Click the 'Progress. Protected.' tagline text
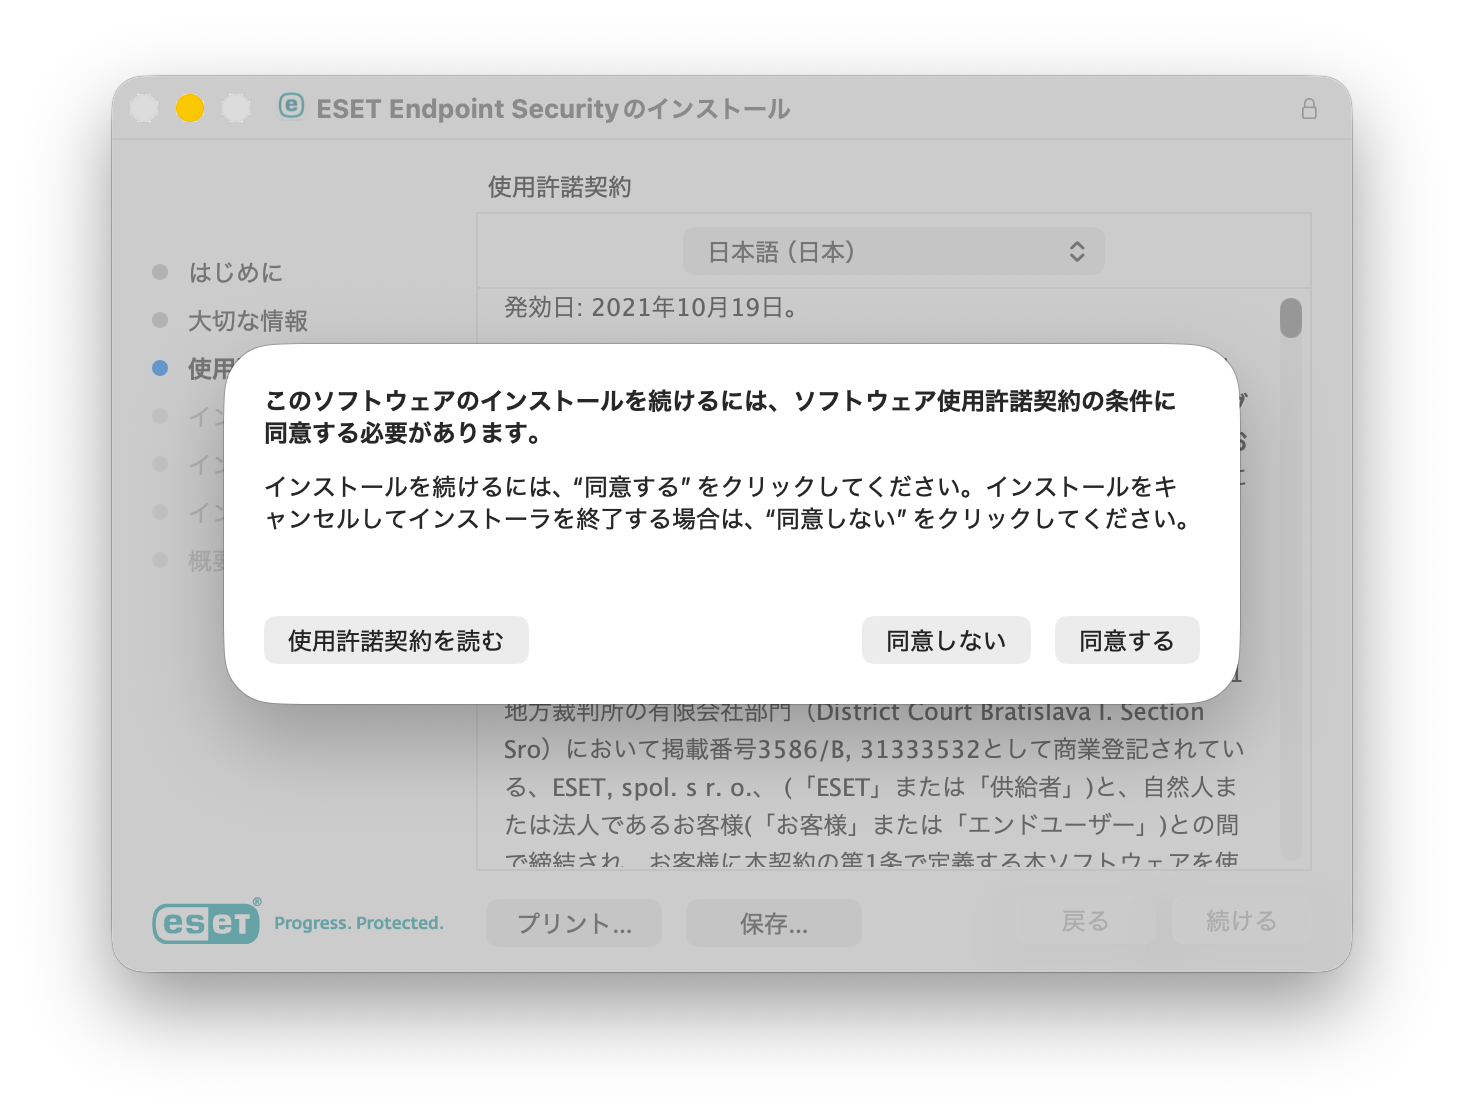Image resolution: width=1464 pixels, height=1120 pixels. (x=359, y=923)
